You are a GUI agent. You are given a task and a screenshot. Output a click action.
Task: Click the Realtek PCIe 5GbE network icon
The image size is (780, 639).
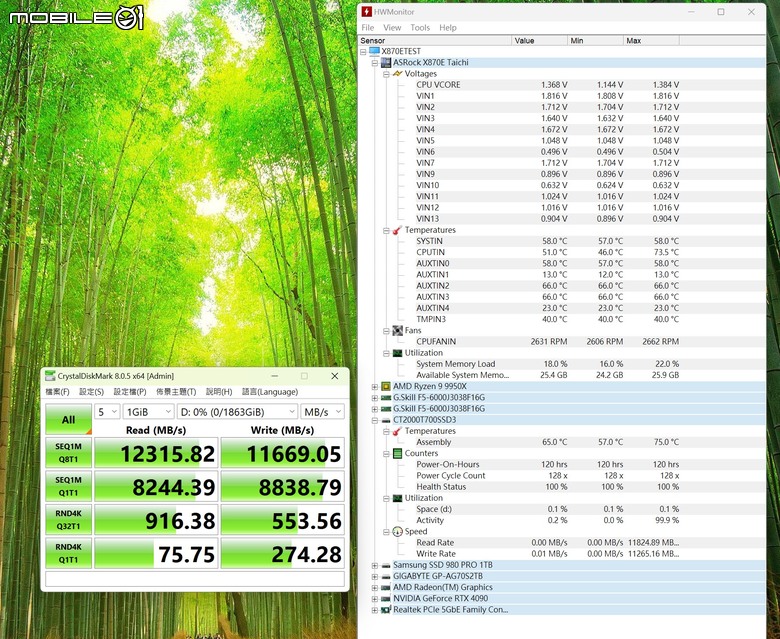pyautogui.click(x=386, y=610)
